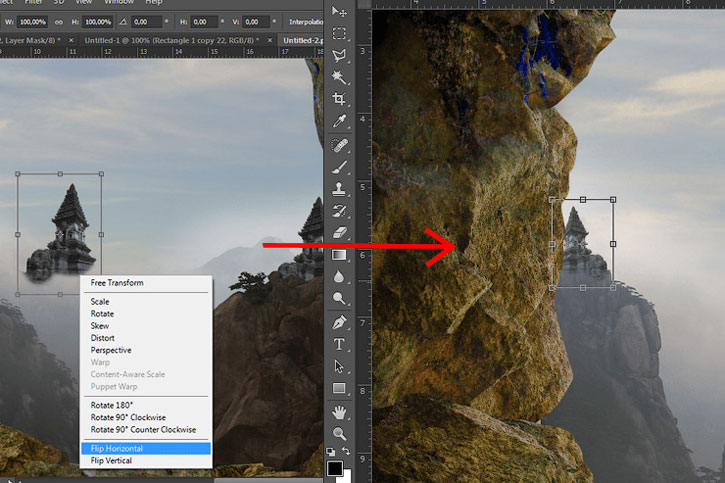
Task: Select the Eraser tool
Action: pos(339,232)
